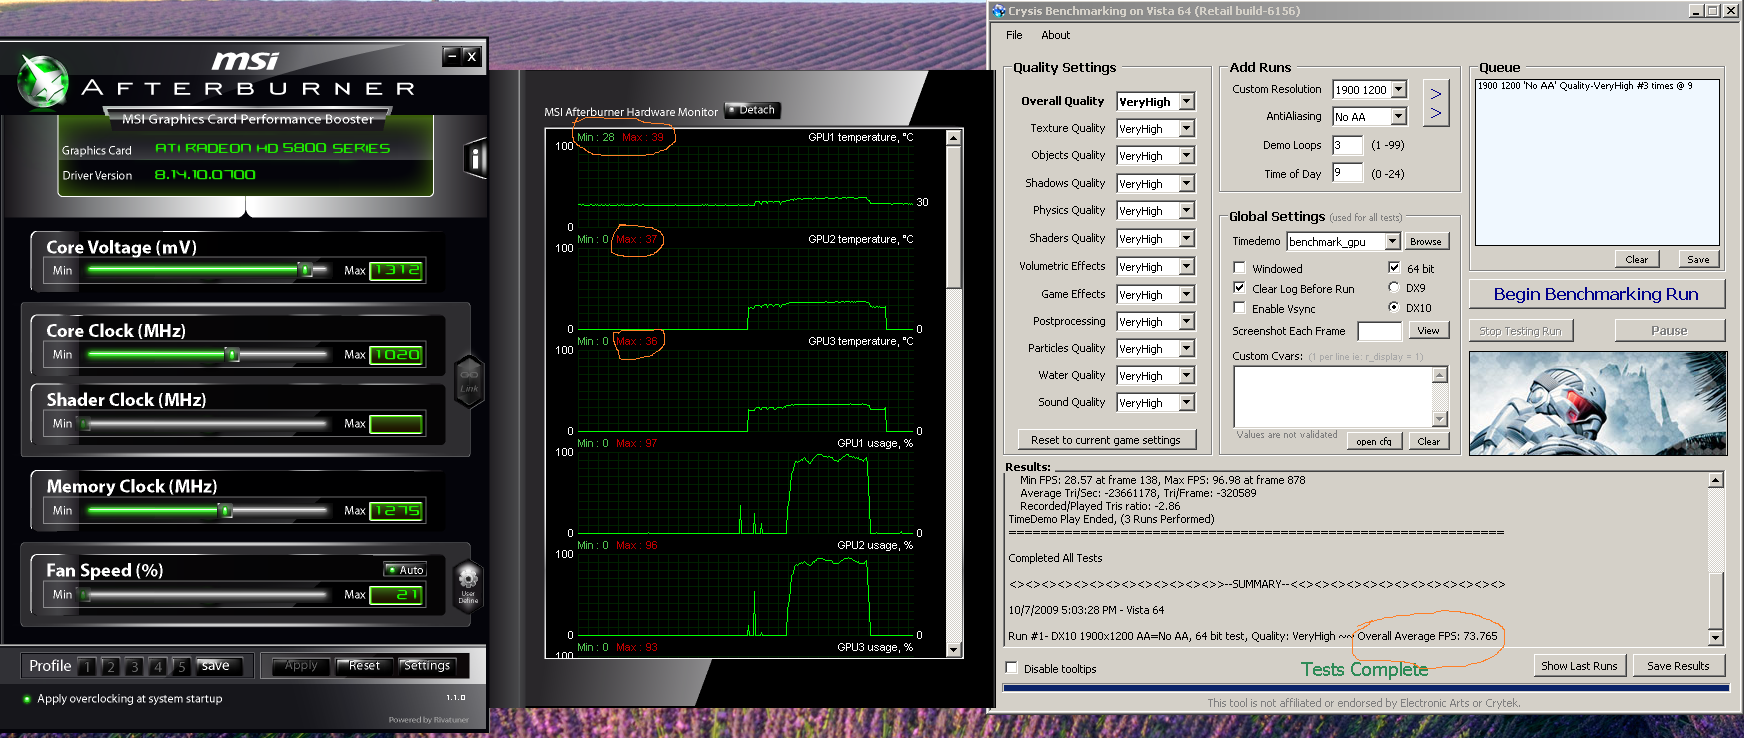Click the View screenshot button

[x=1428, y=331]
